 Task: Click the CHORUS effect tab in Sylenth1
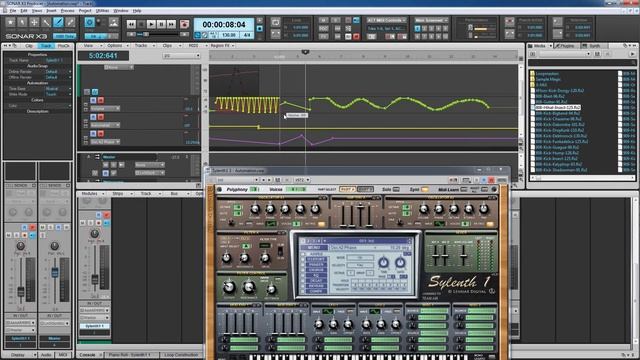coord(316,270)
